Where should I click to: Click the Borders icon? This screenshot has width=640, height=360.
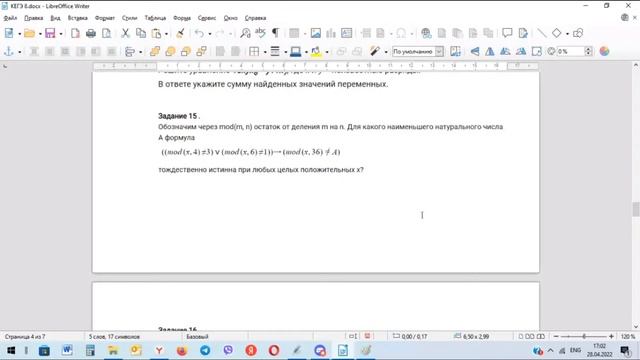pyautogui.click(x=254, y=51)
